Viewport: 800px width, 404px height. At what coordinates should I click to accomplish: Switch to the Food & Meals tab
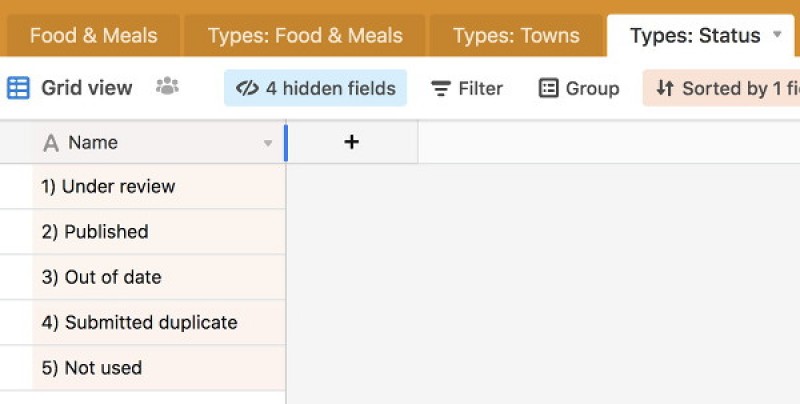pos(93,36)
